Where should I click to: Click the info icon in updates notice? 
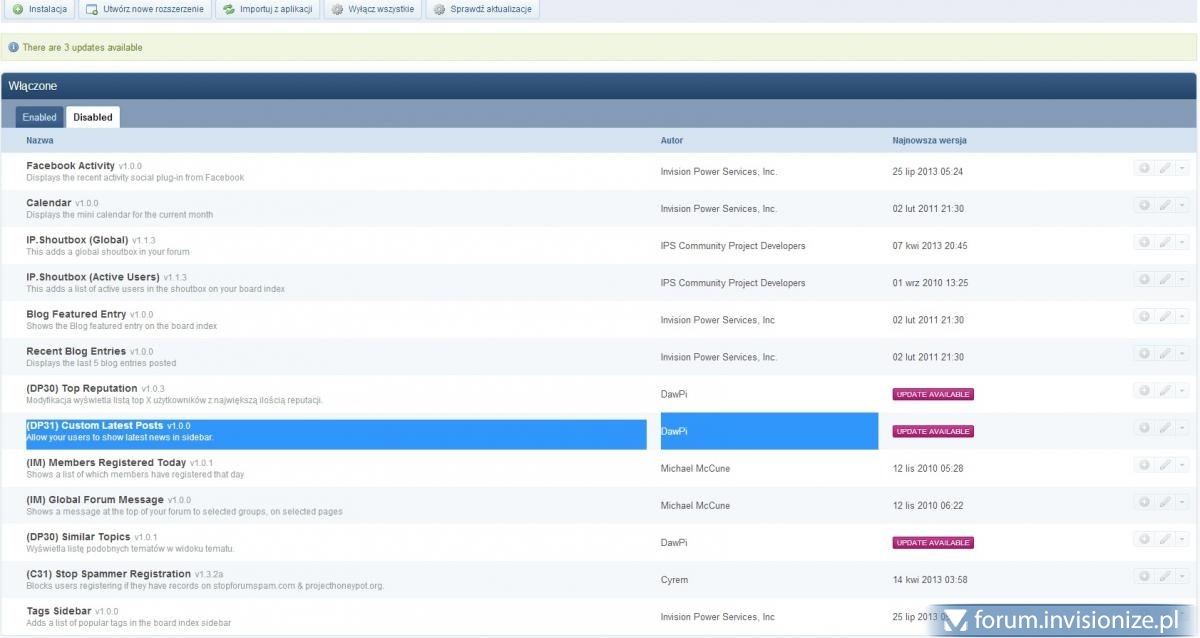coord(13,47)
